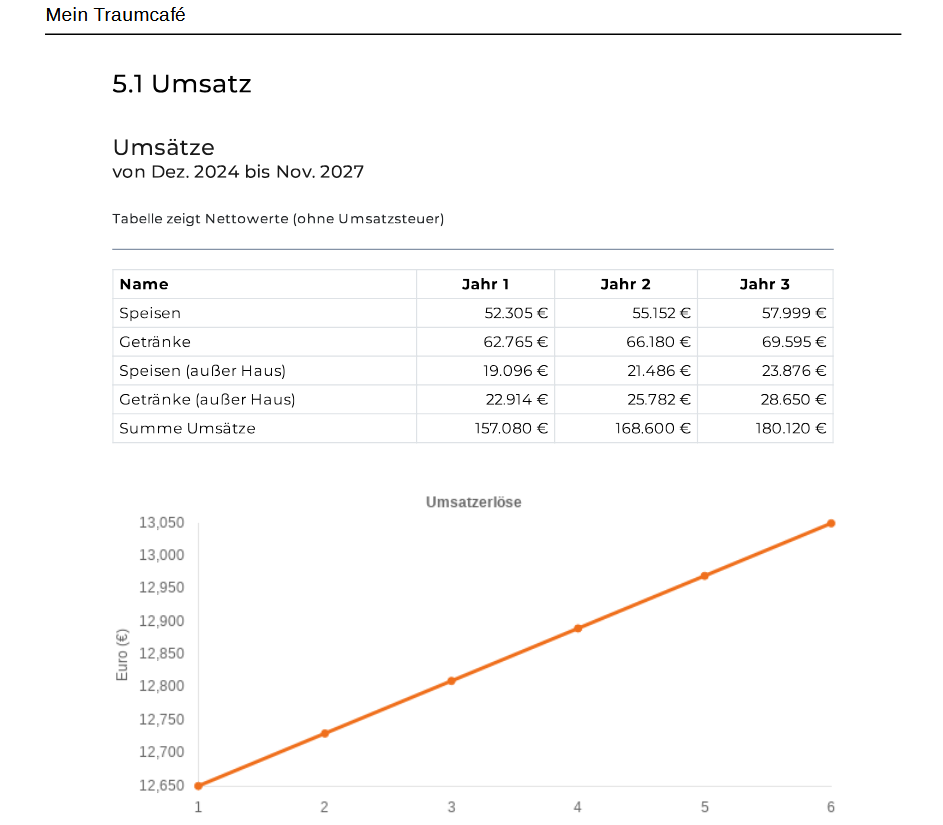This screenshot has width=943, height=825.
Task: Click the chart data point at month 3
Action: [452, 681]
